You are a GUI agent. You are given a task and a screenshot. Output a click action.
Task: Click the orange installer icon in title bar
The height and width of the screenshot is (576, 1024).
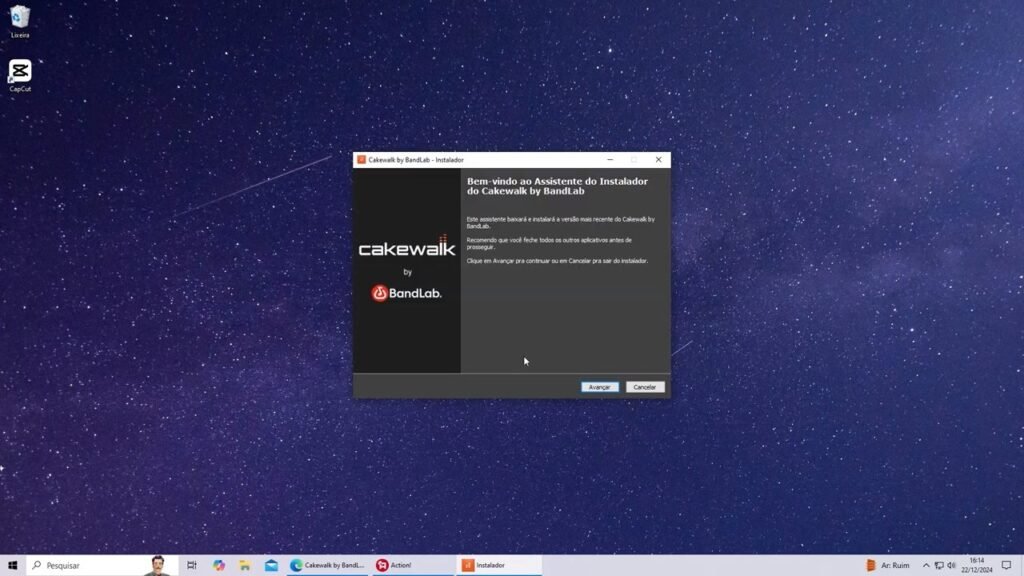pyautogui.click(x=361, y=160)
